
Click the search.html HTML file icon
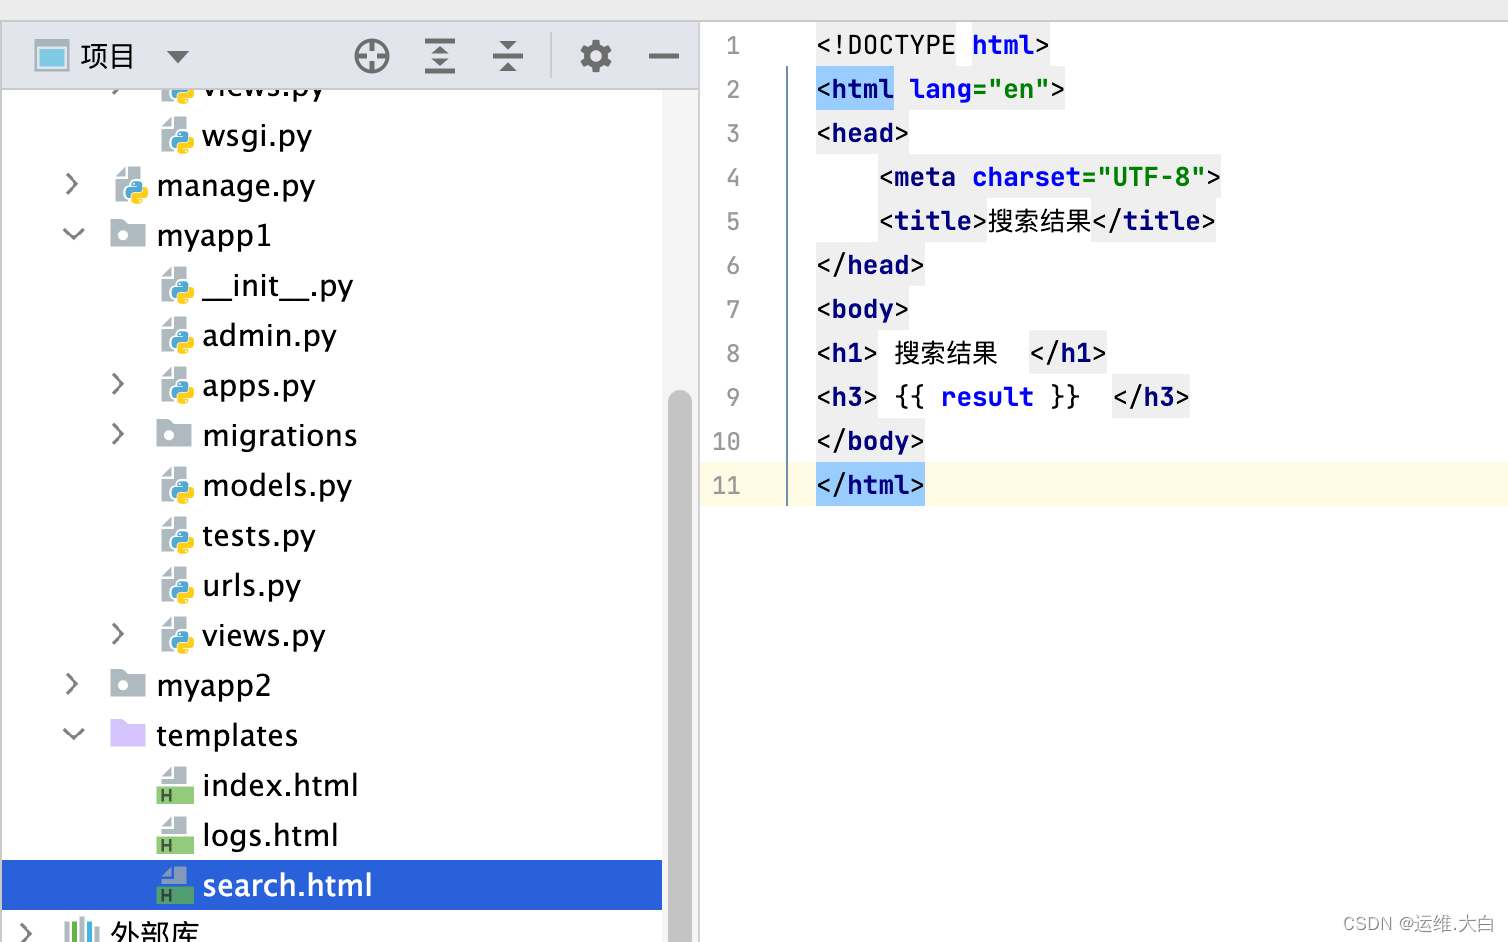click(175, 885)
